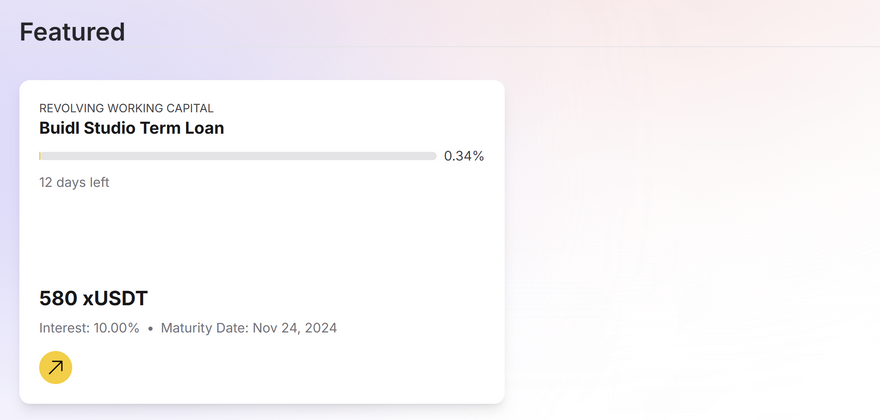Click the horizontal divider line beside 'Featured'
880x420 pixels.
pyautogui.click(x=500, y=46)
